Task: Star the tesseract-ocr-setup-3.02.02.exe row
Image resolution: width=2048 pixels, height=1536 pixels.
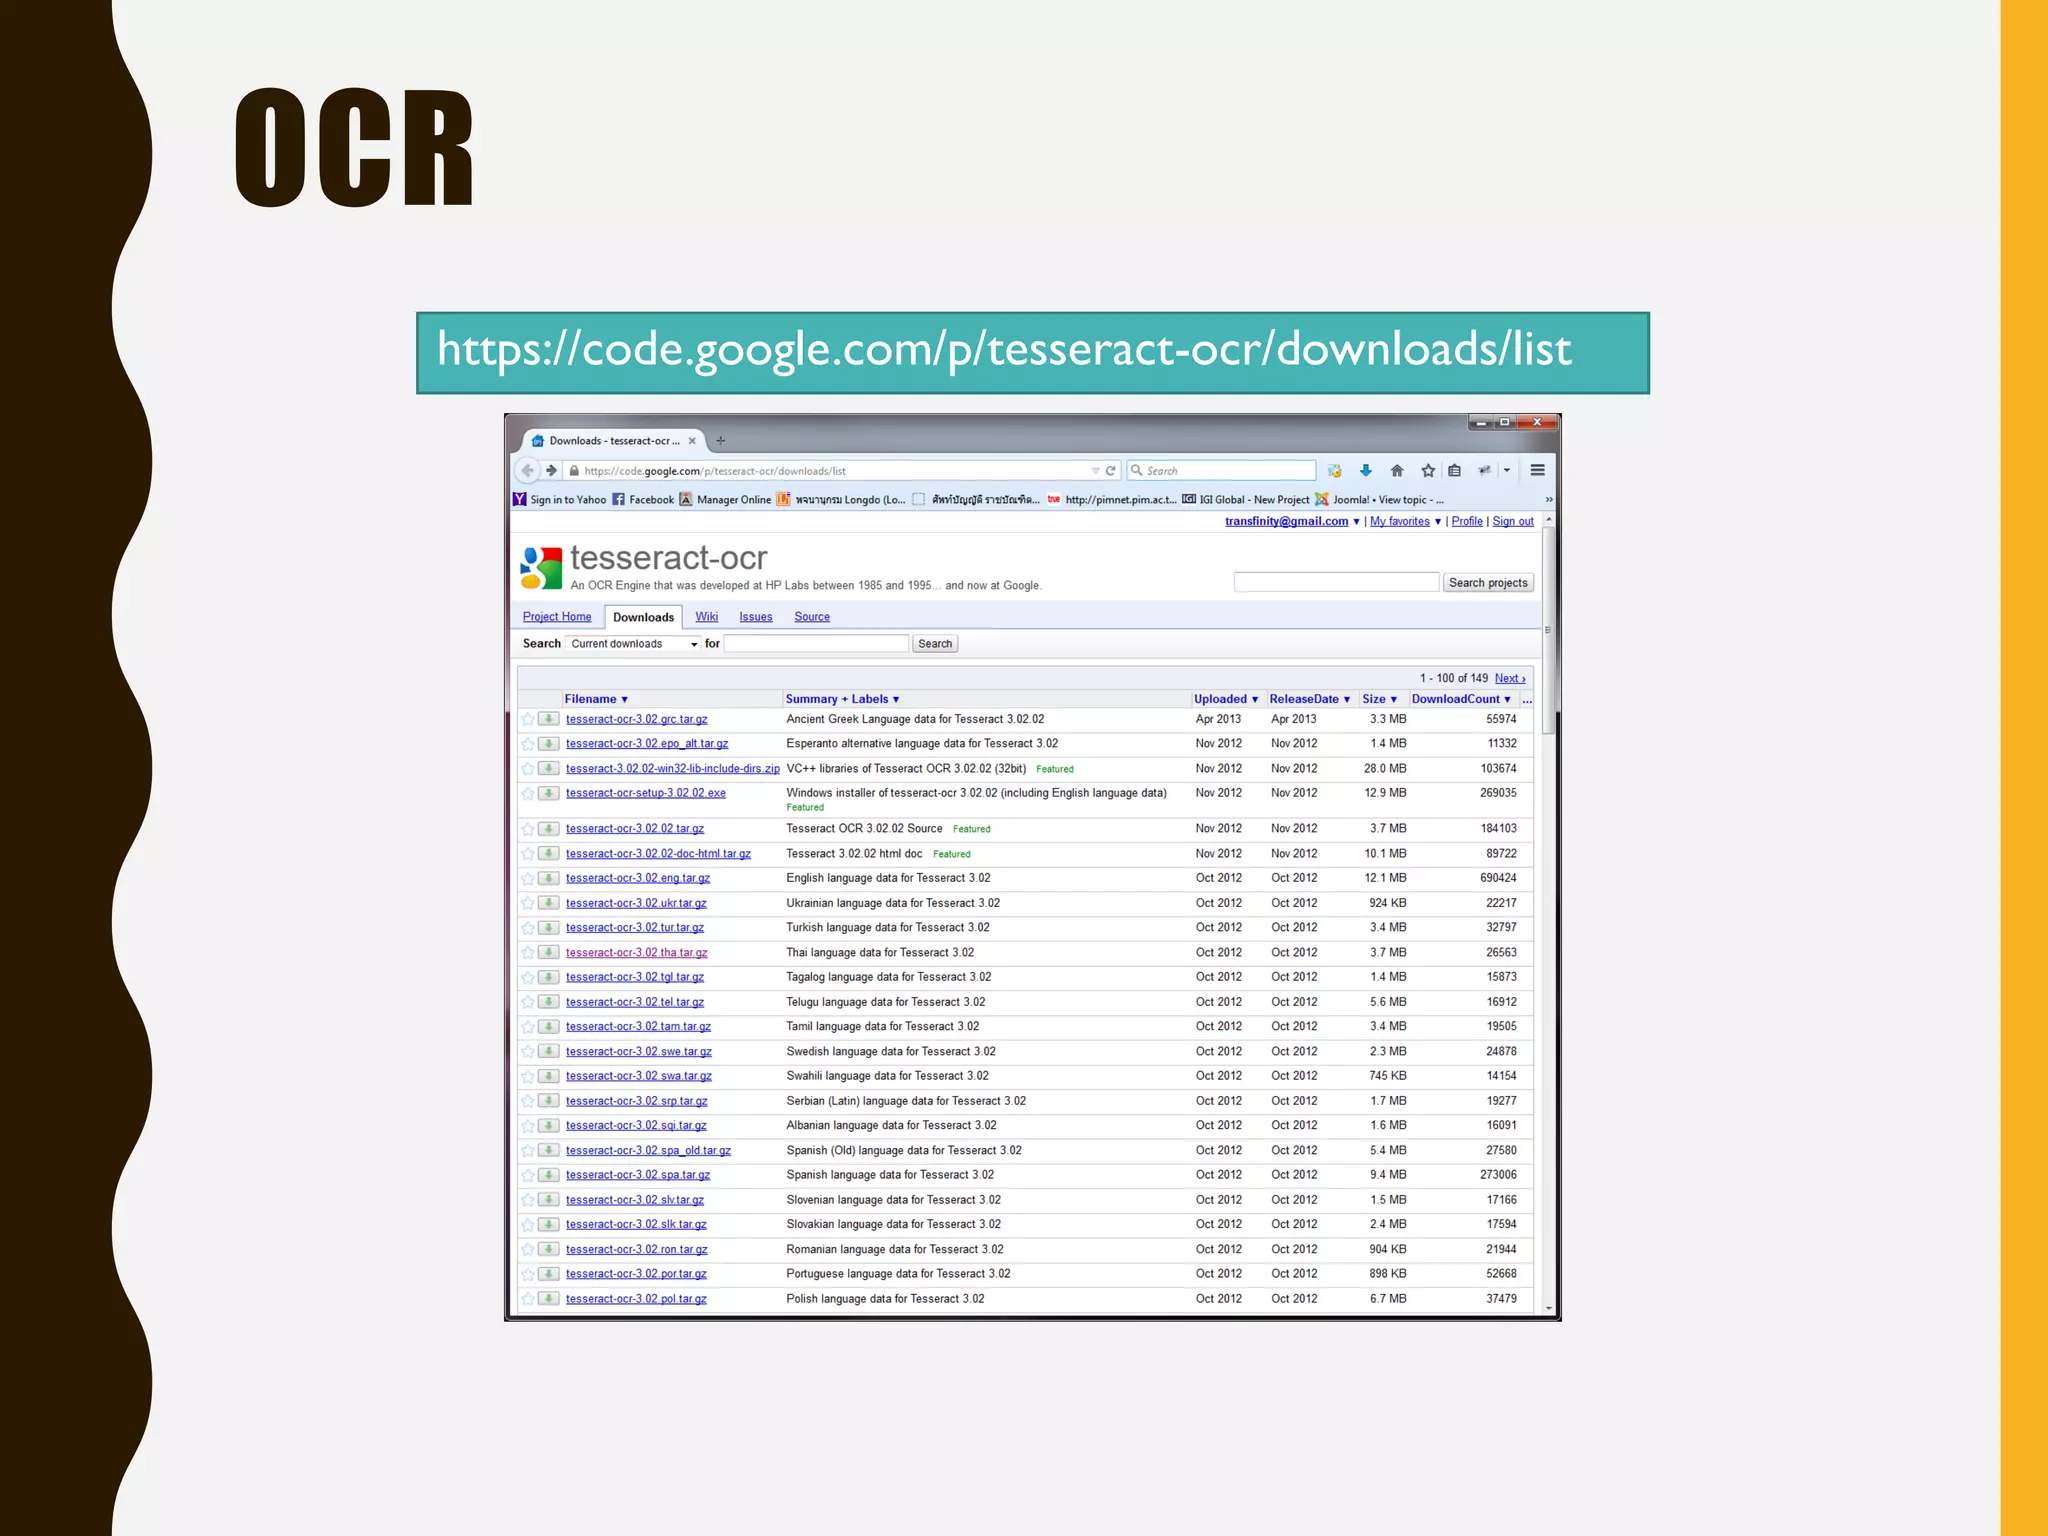Action: point(528,793)
